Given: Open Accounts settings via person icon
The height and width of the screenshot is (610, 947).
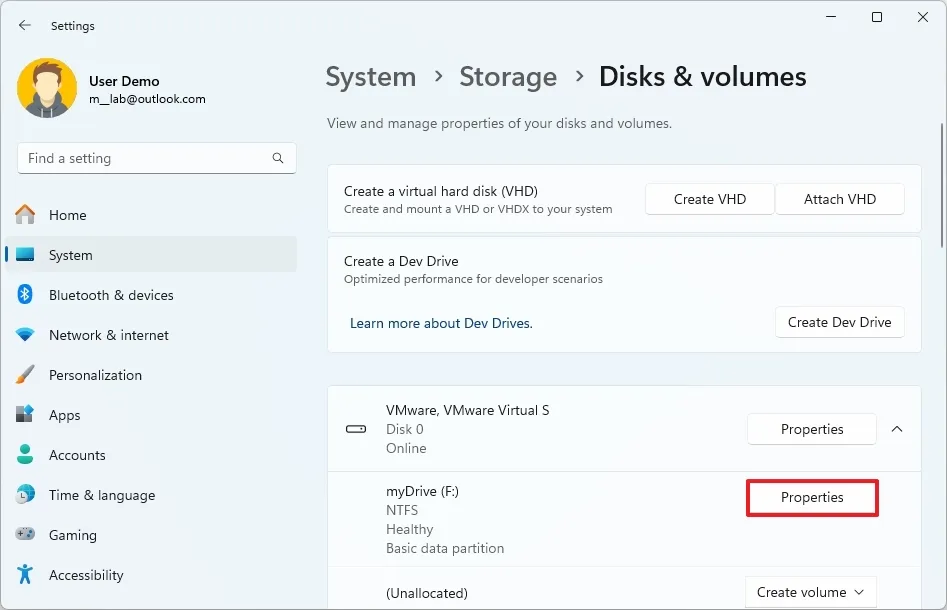Looking at the screenshot, I should [x=25, y=455].
